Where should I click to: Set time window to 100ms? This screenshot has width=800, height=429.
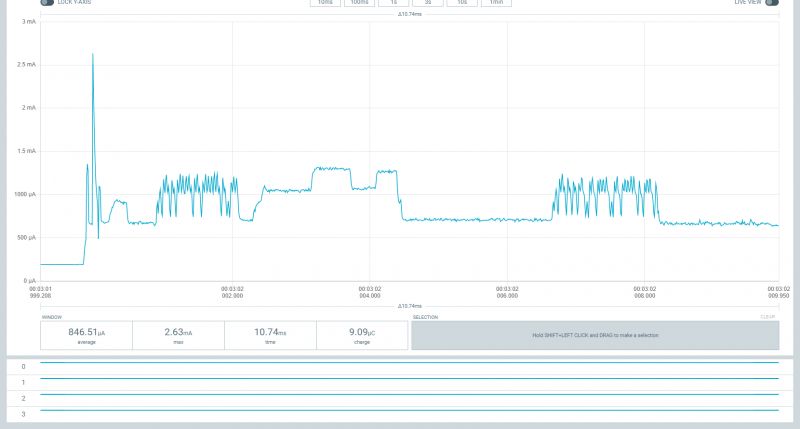coord(359,3)
